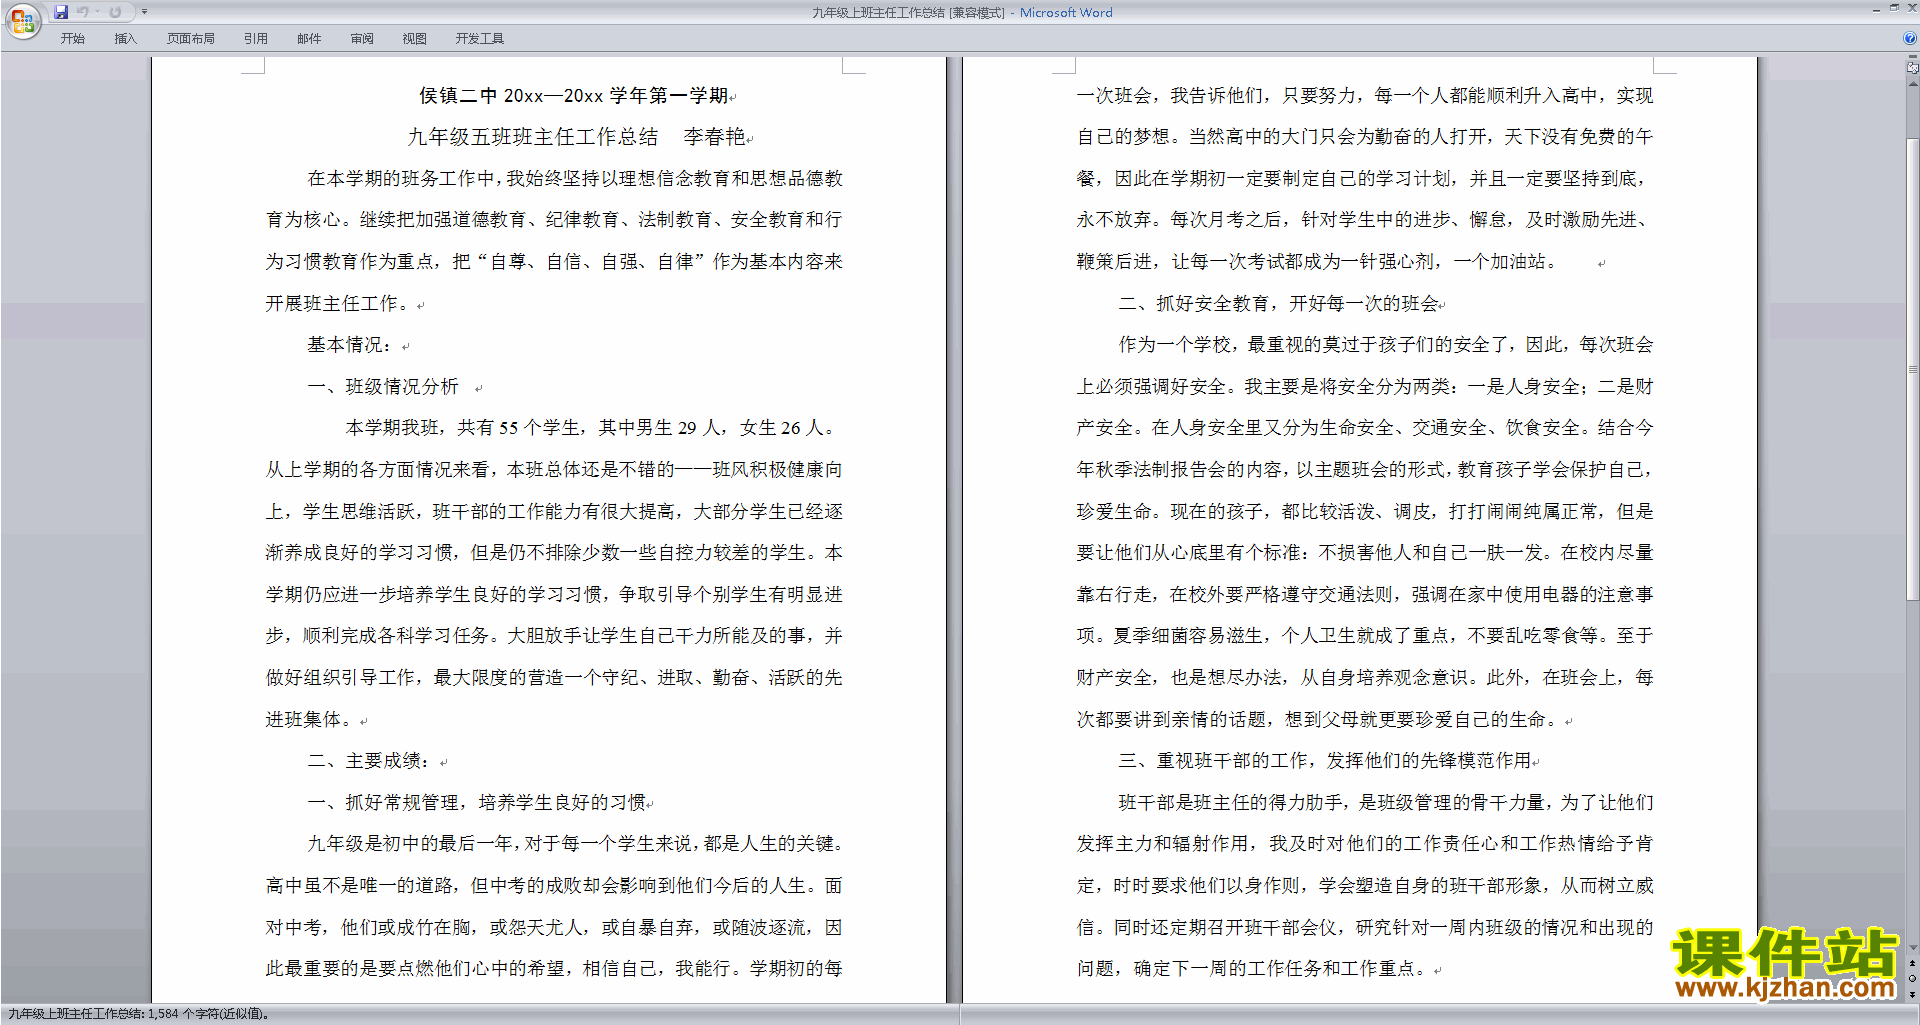Screen dimensions: 1920x1025
Task: Click the text 开展班主任工作。
Action: point(340,304)
